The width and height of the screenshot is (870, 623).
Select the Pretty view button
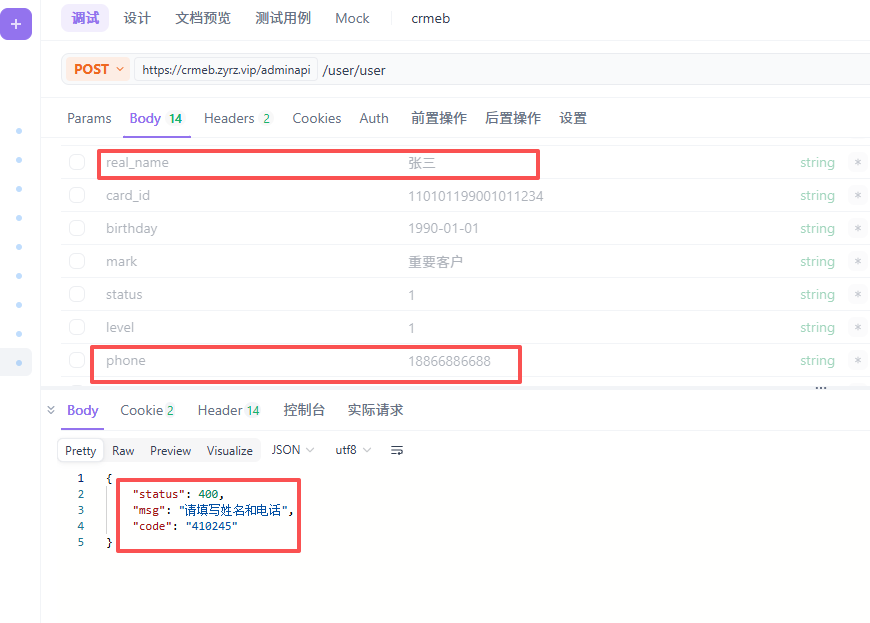pos(80,450)
